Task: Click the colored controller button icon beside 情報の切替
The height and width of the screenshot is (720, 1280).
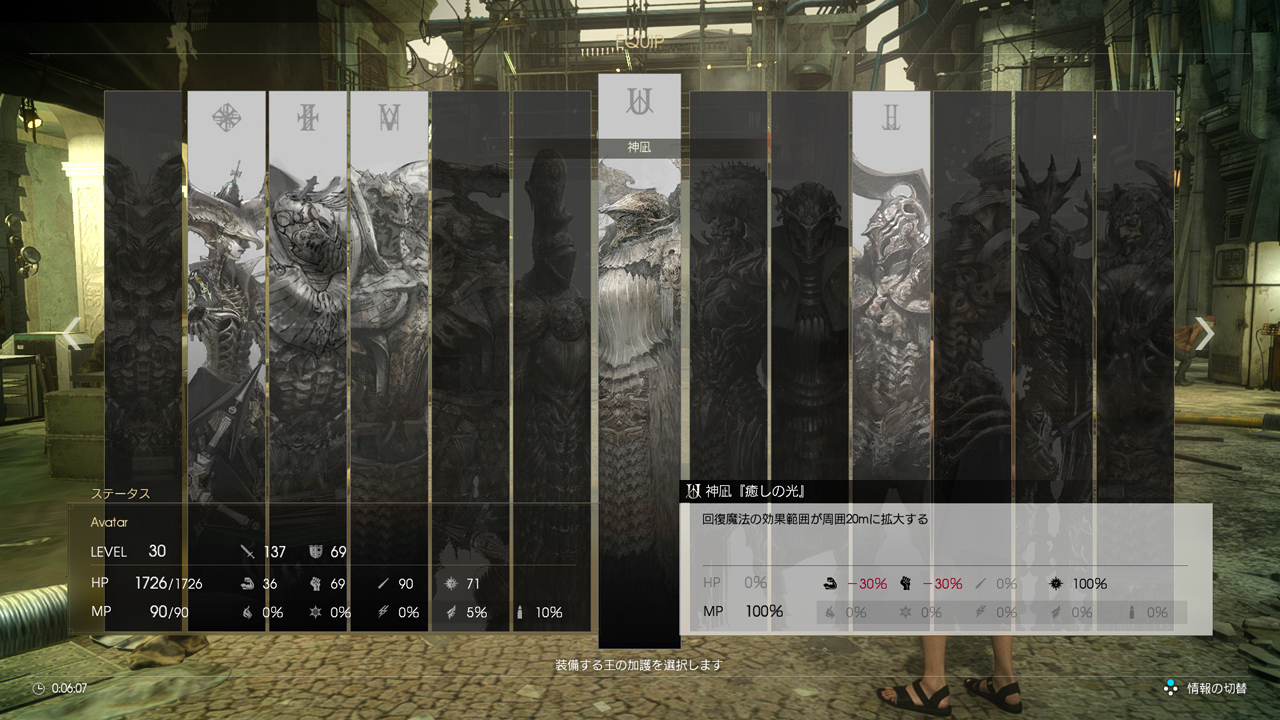Action: (1170, 688)
